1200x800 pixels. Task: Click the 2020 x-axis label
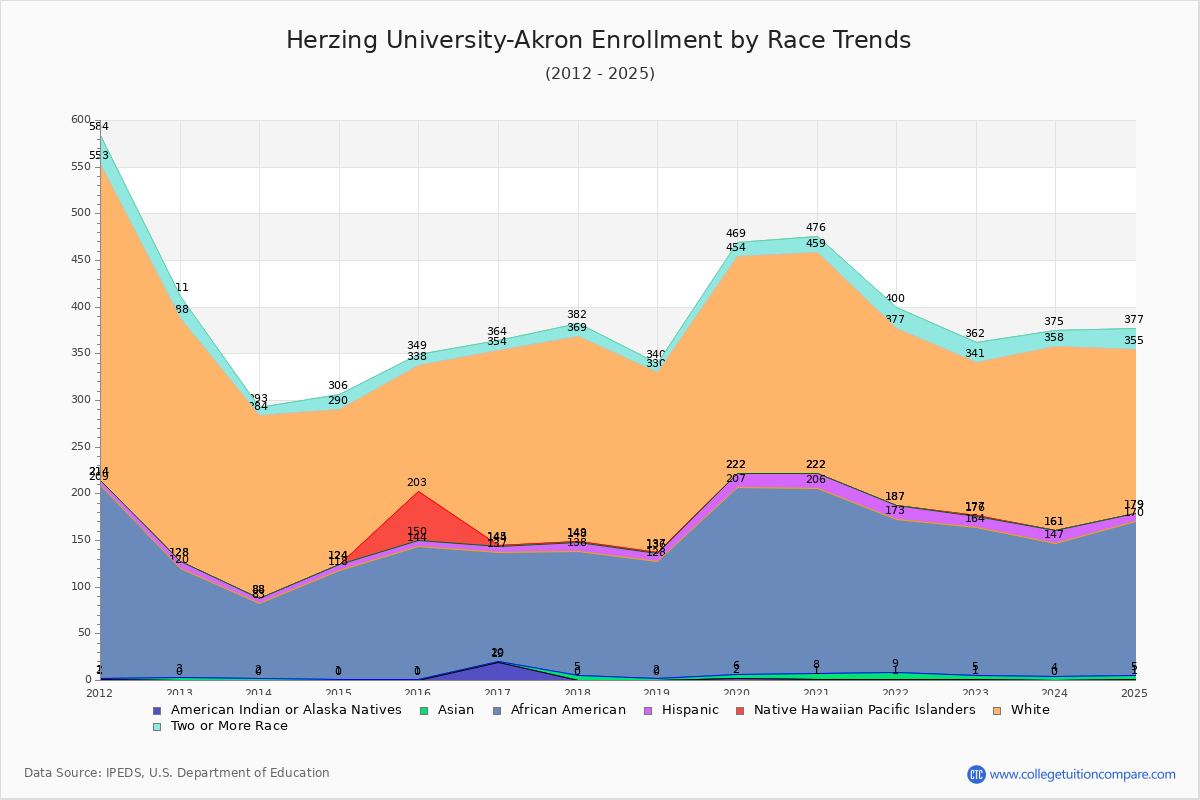(x=737, y=693)
